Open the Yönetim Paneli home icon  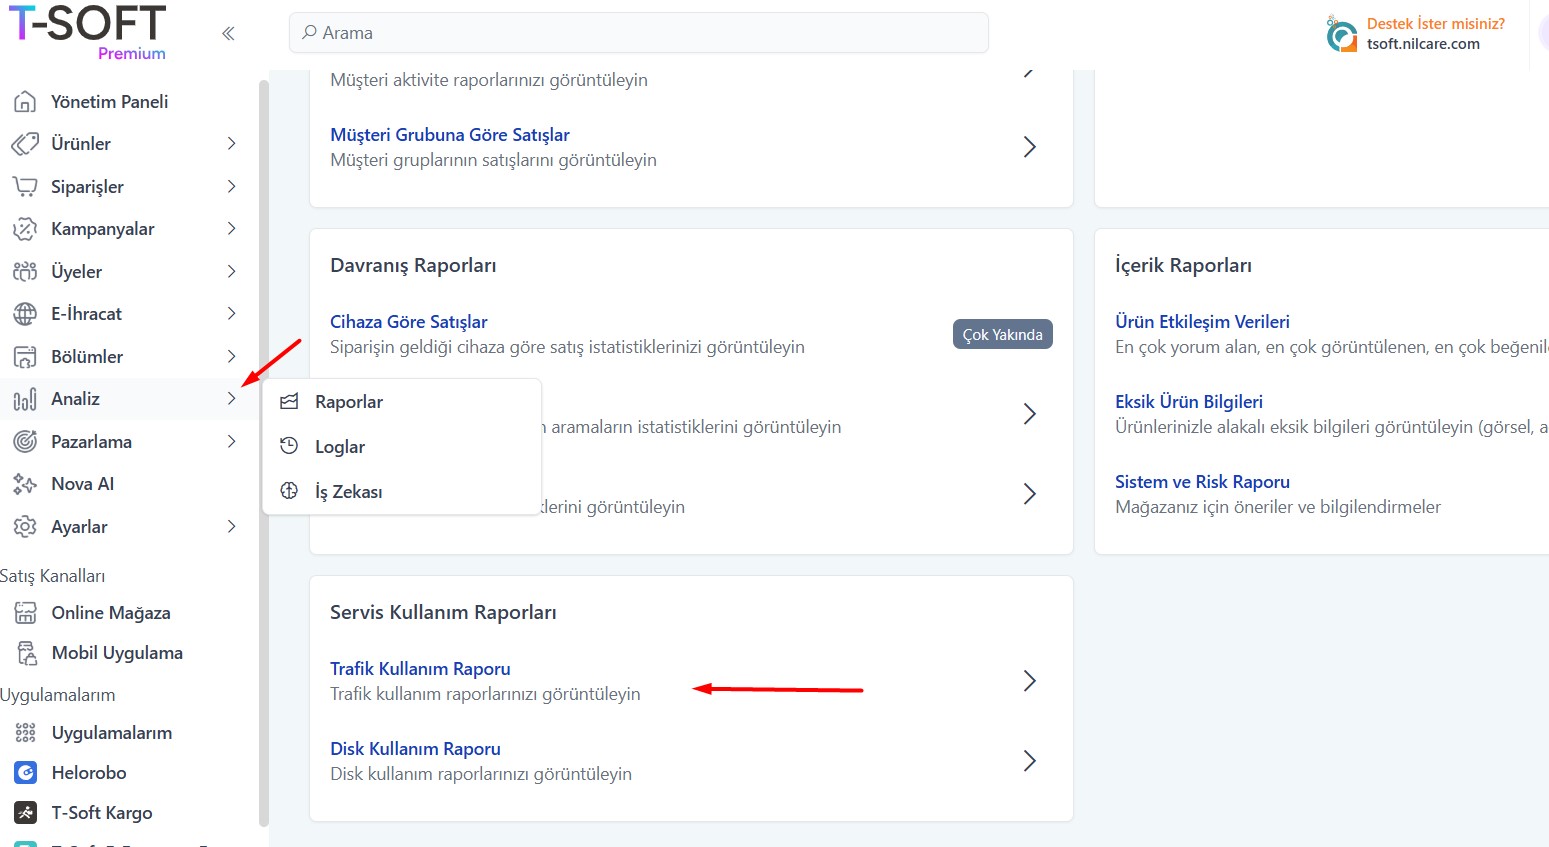click(x=25, y=101)
